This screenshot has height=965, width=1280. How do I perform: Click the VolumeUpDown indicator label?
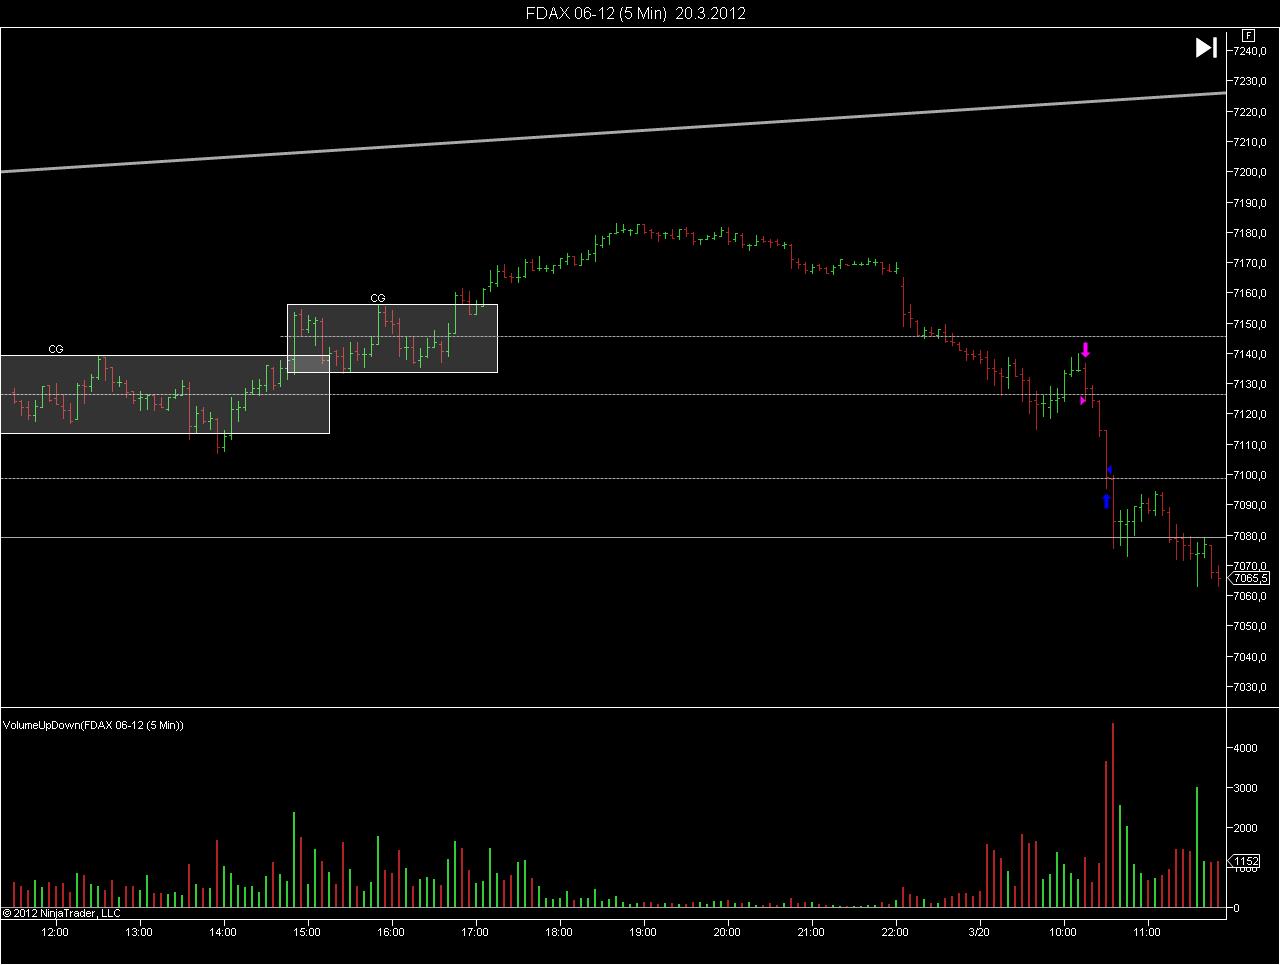(94, 725)
